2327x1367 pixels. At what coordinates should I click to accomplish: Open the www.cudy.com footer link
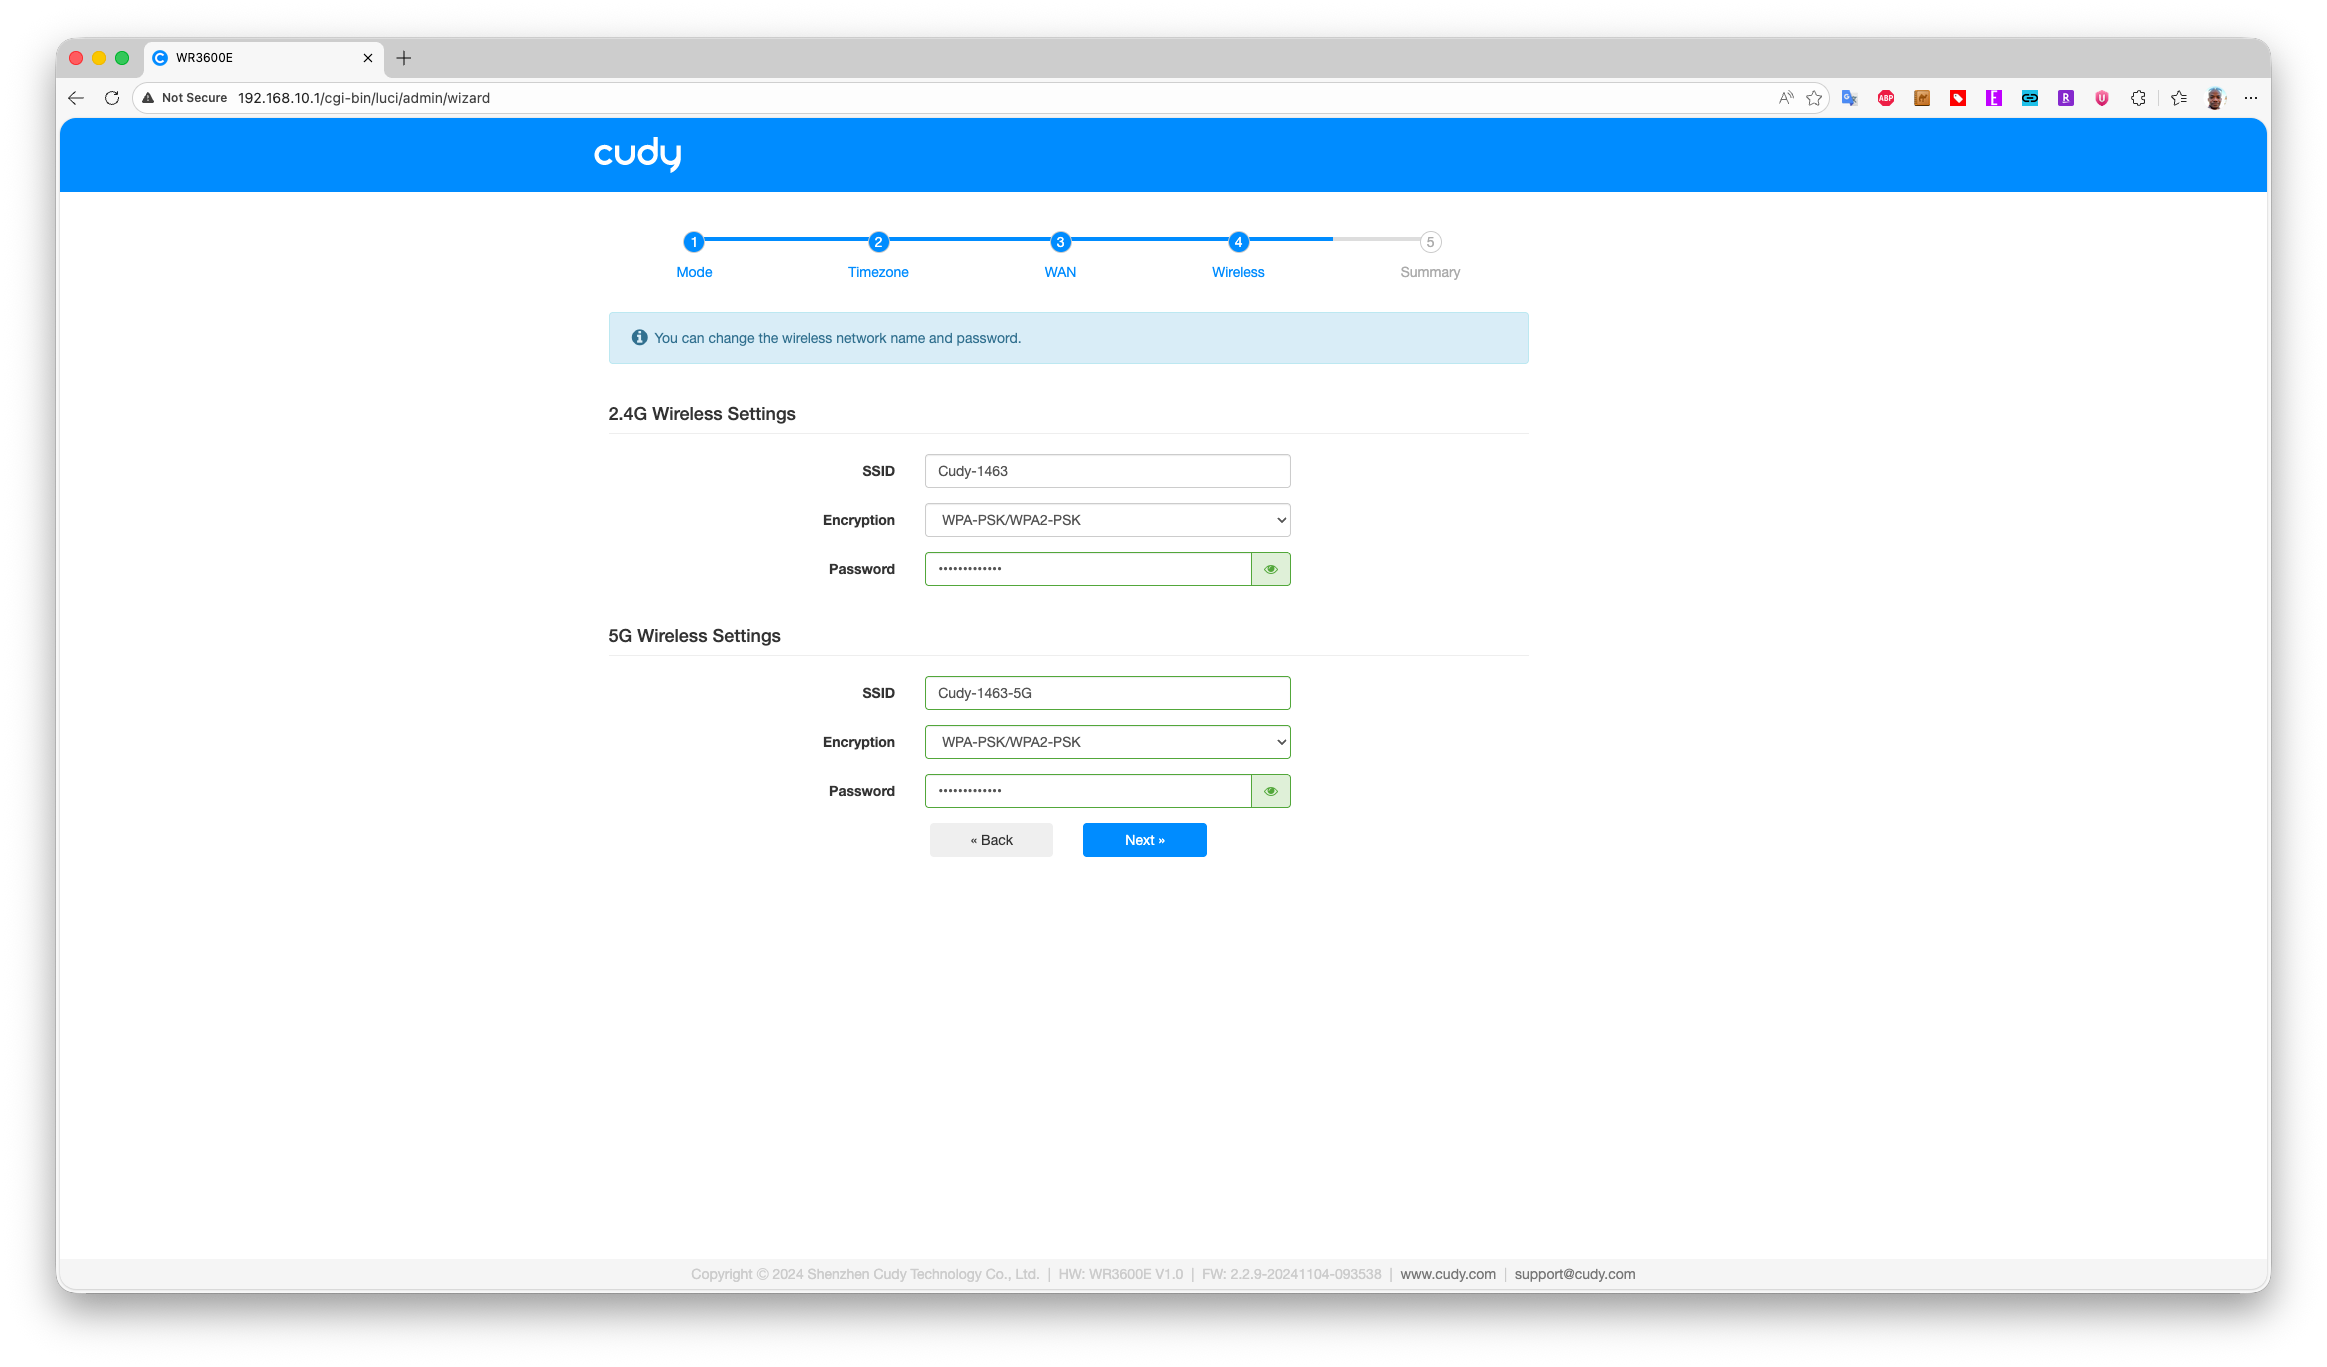(x=1447, y=1274)
